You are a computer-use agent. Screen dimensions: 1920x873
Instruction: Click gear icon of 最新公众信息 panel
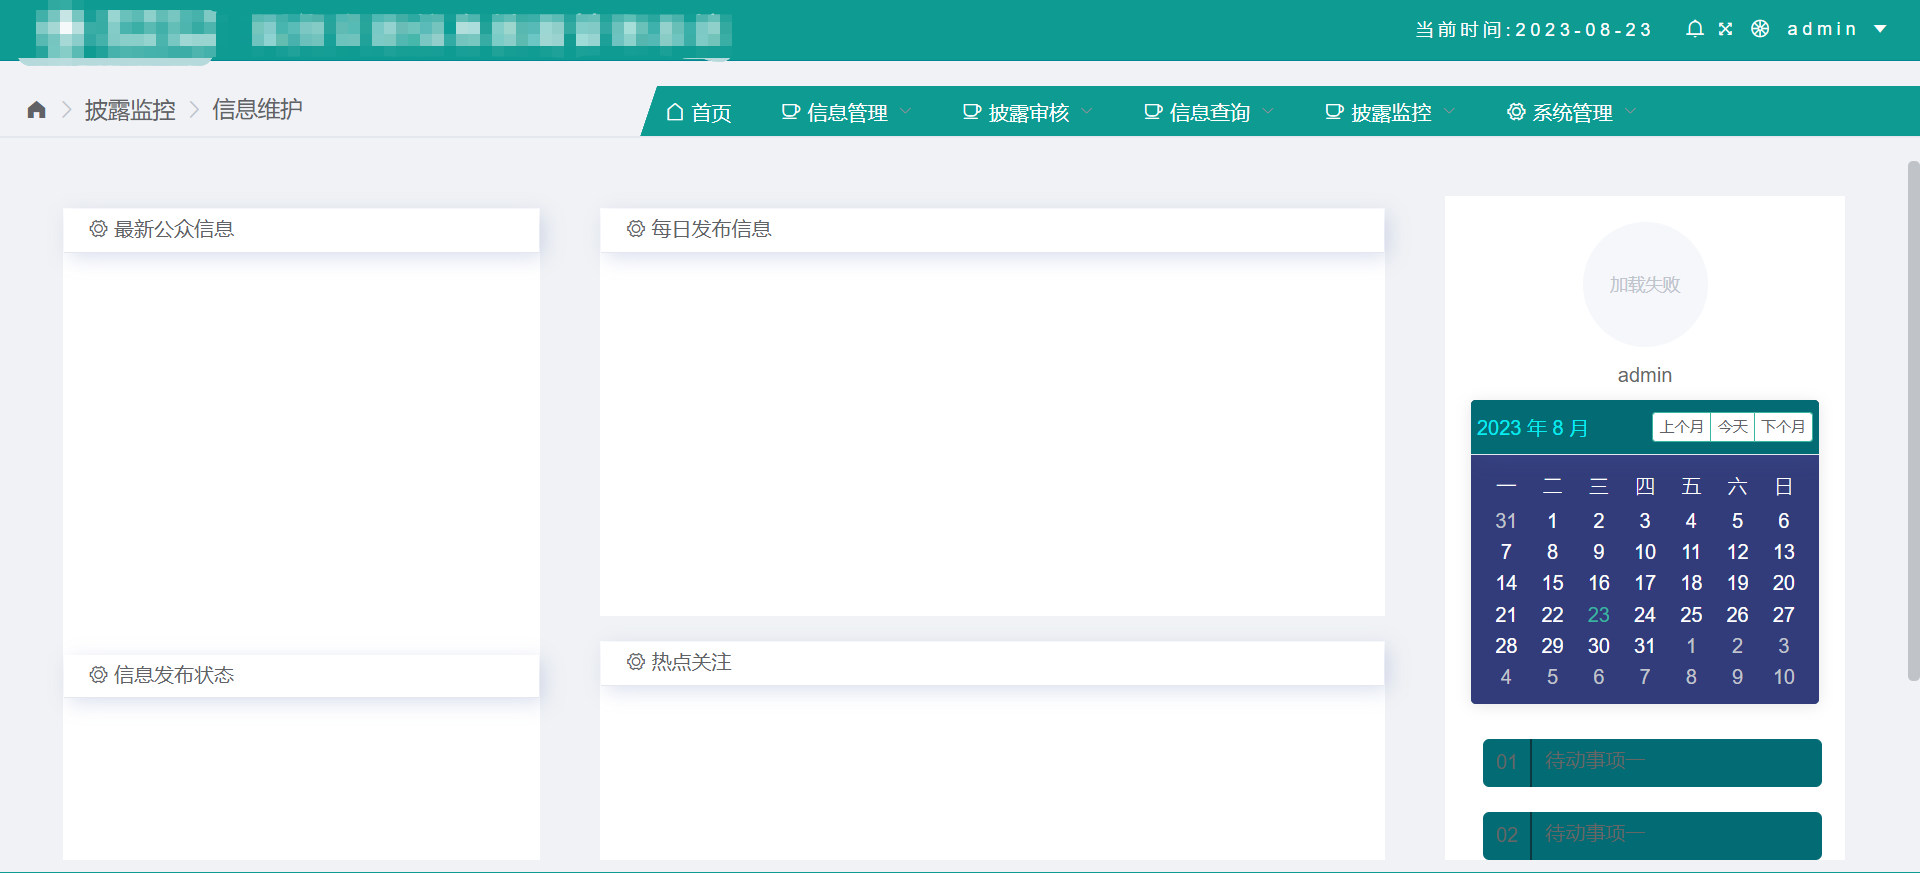pos(98,229)
